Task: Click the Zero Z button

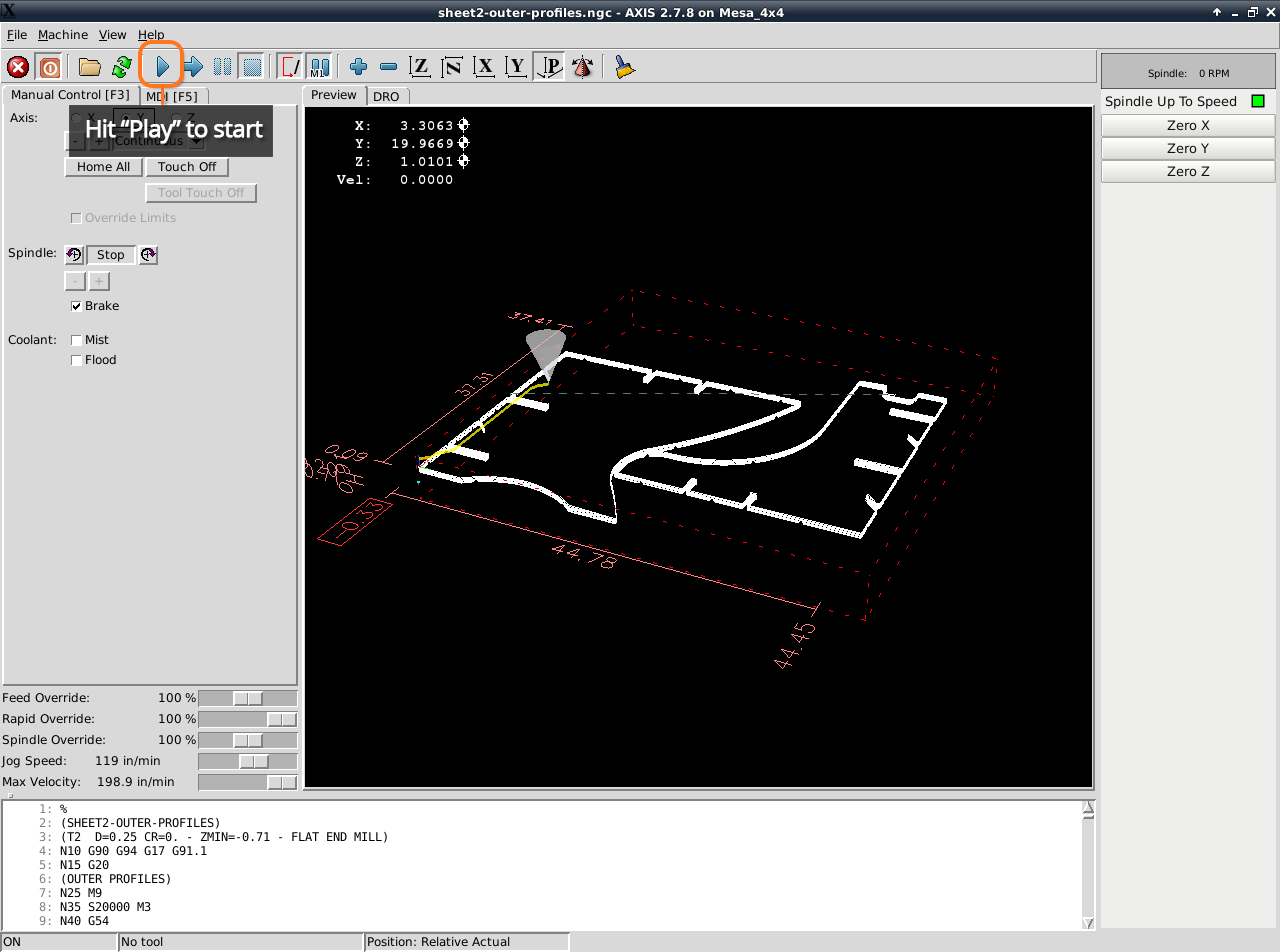Action: click(x=1188, y=172)
